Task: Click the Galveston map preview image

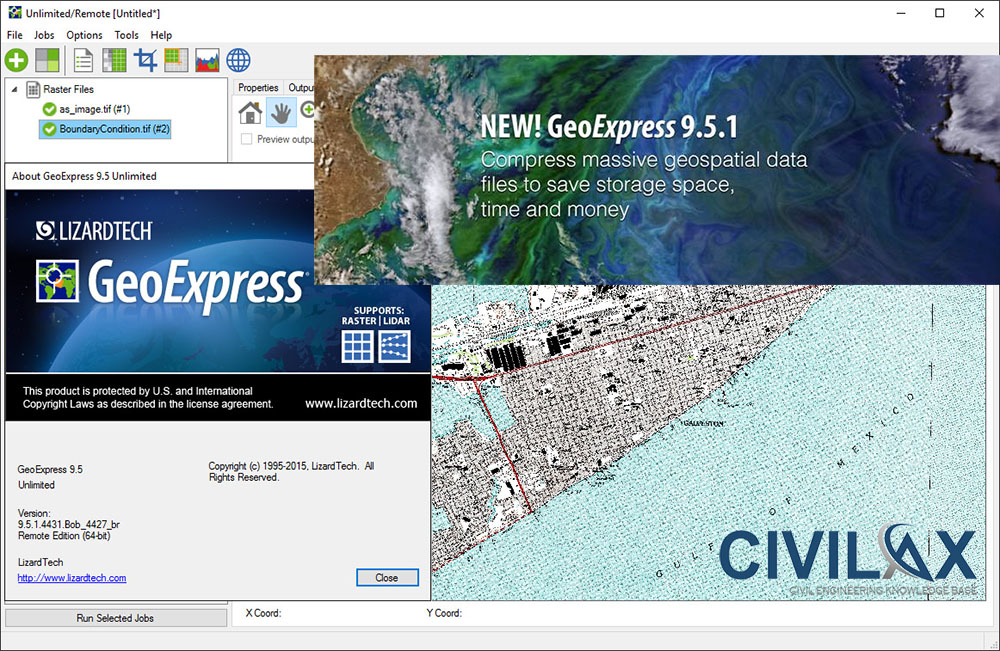Action: (x=708, y=442)
